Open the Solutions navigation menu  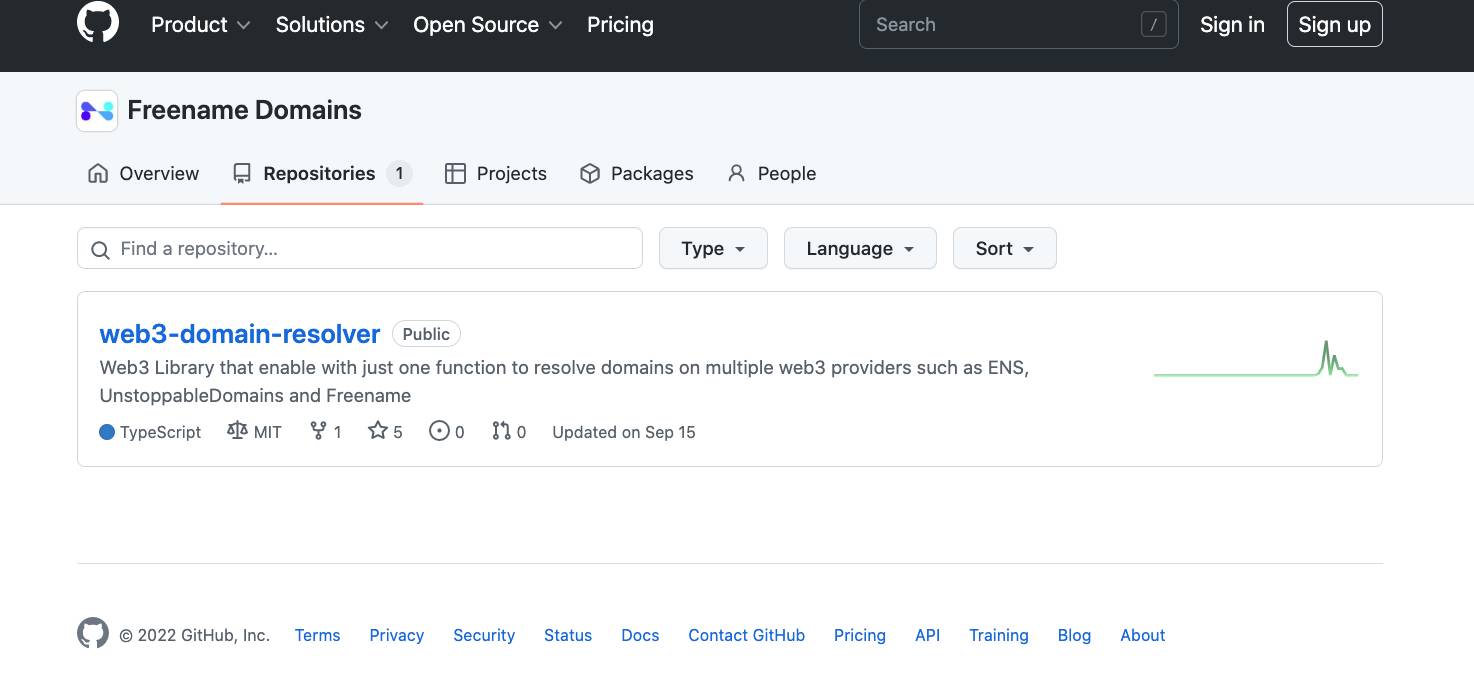coord(332,25)
